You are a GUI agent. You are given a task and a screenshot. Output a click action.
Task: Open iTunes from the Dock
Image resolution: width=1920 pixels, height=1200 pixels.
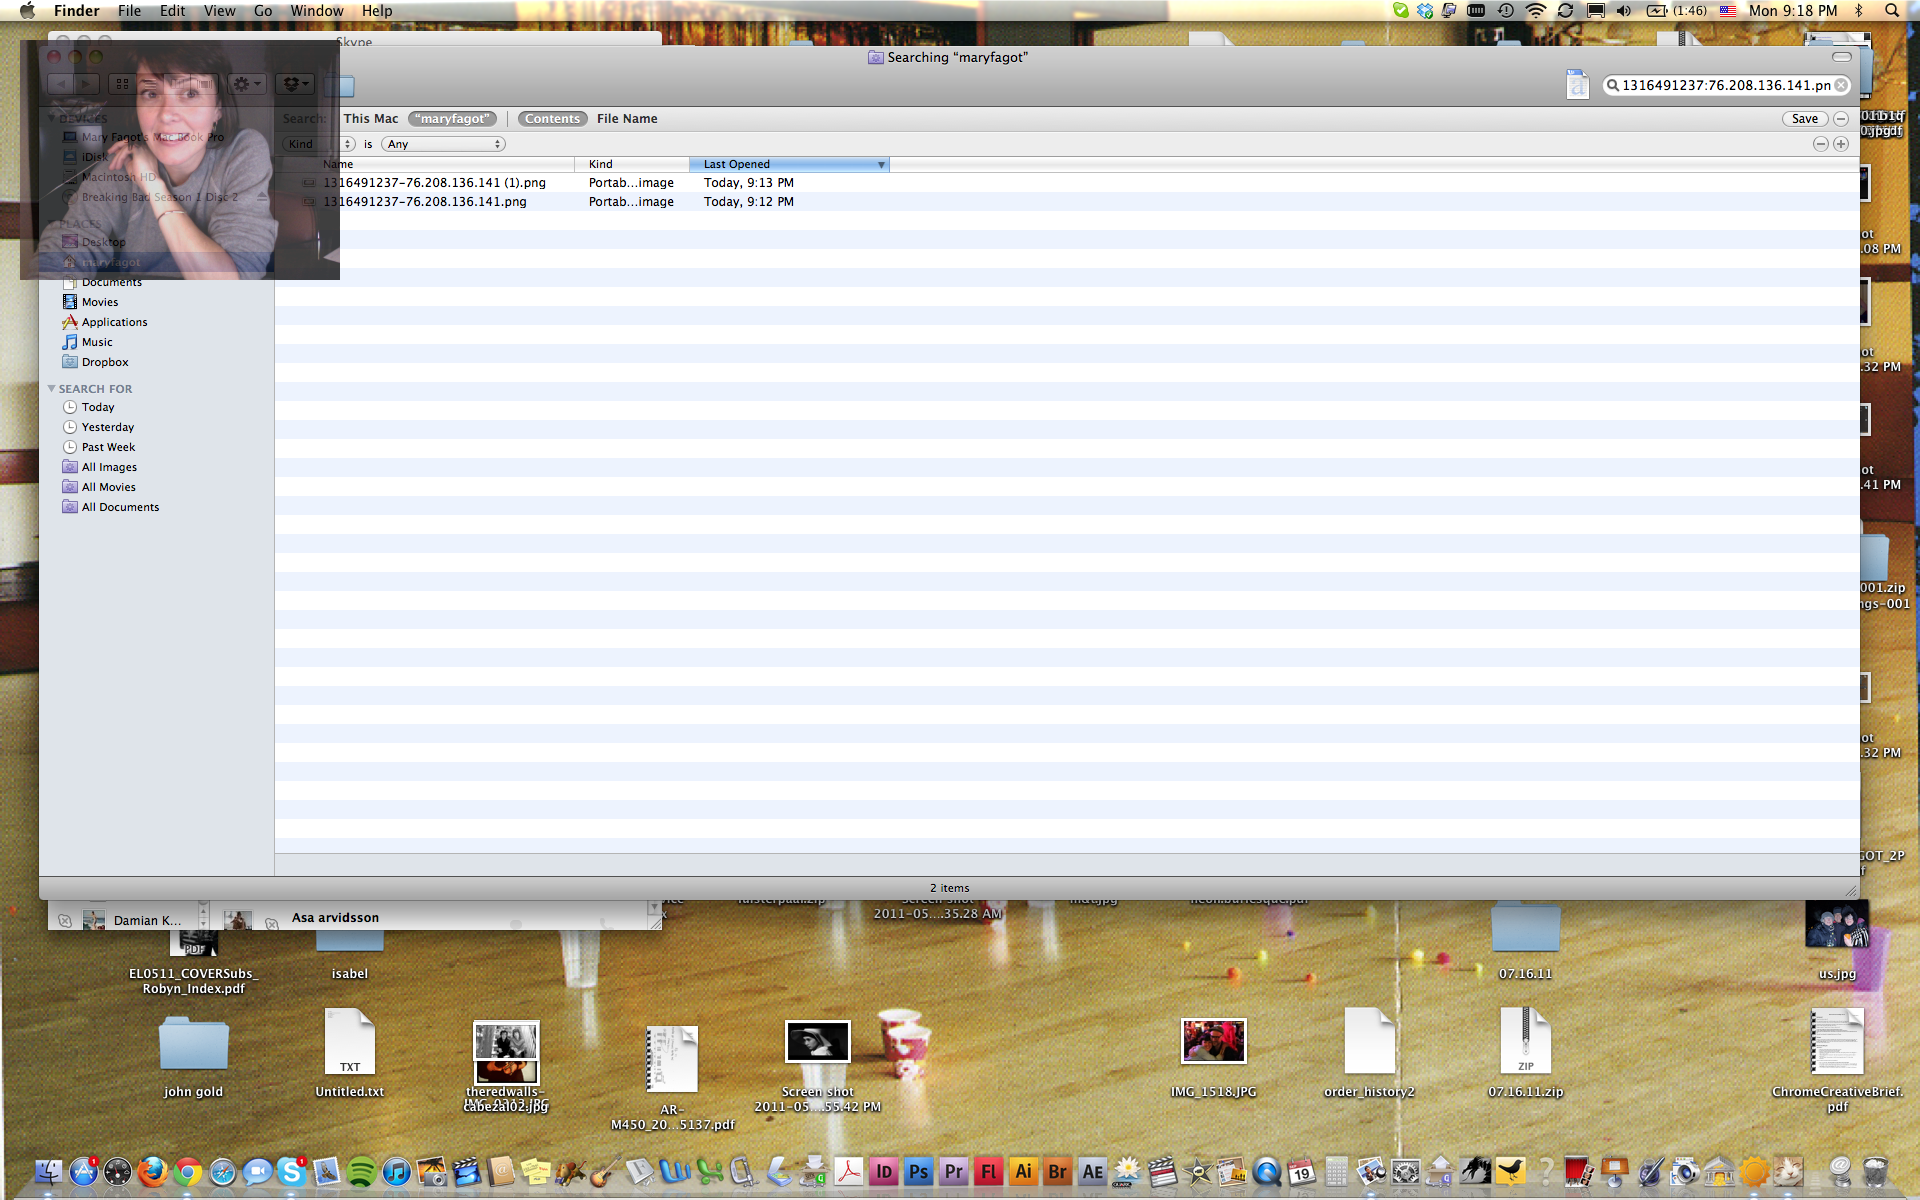[396, 1171]
